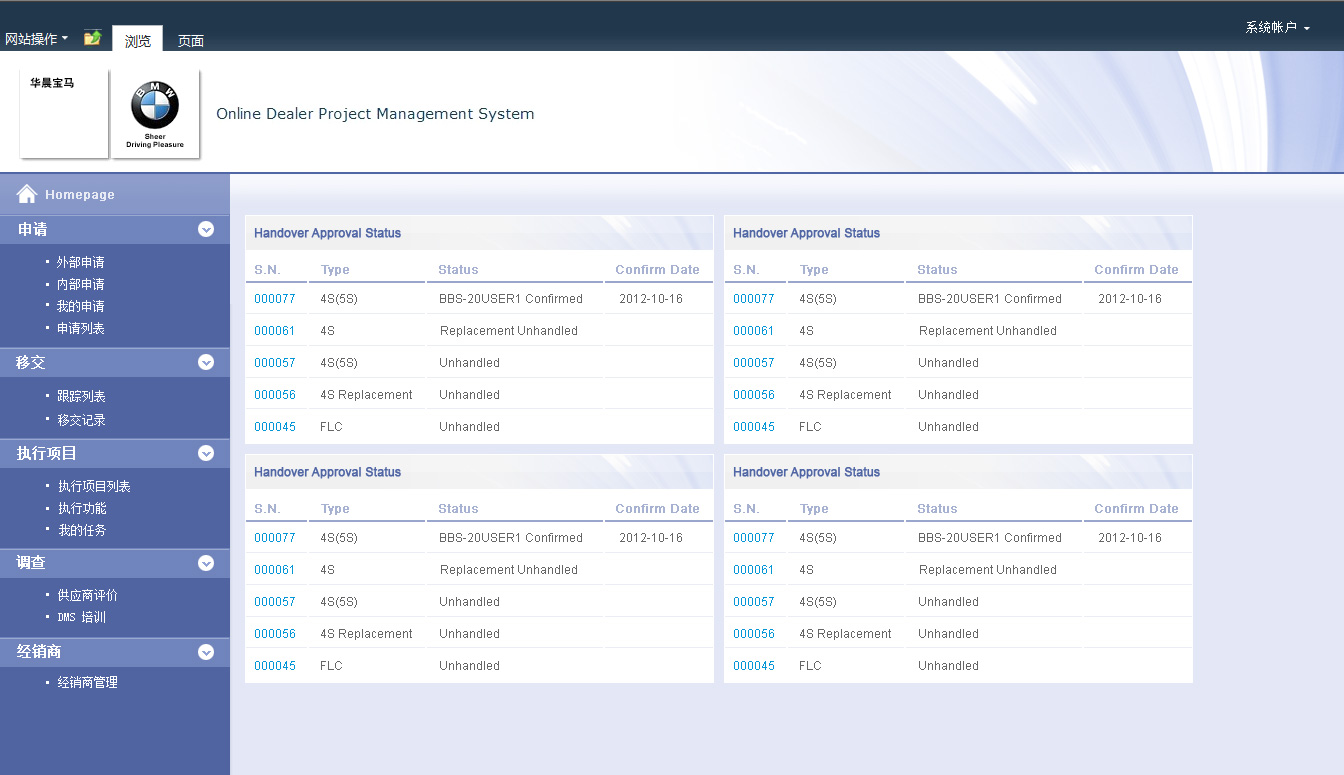Open 外部申请 in the sidebar

tap(80, 262)
